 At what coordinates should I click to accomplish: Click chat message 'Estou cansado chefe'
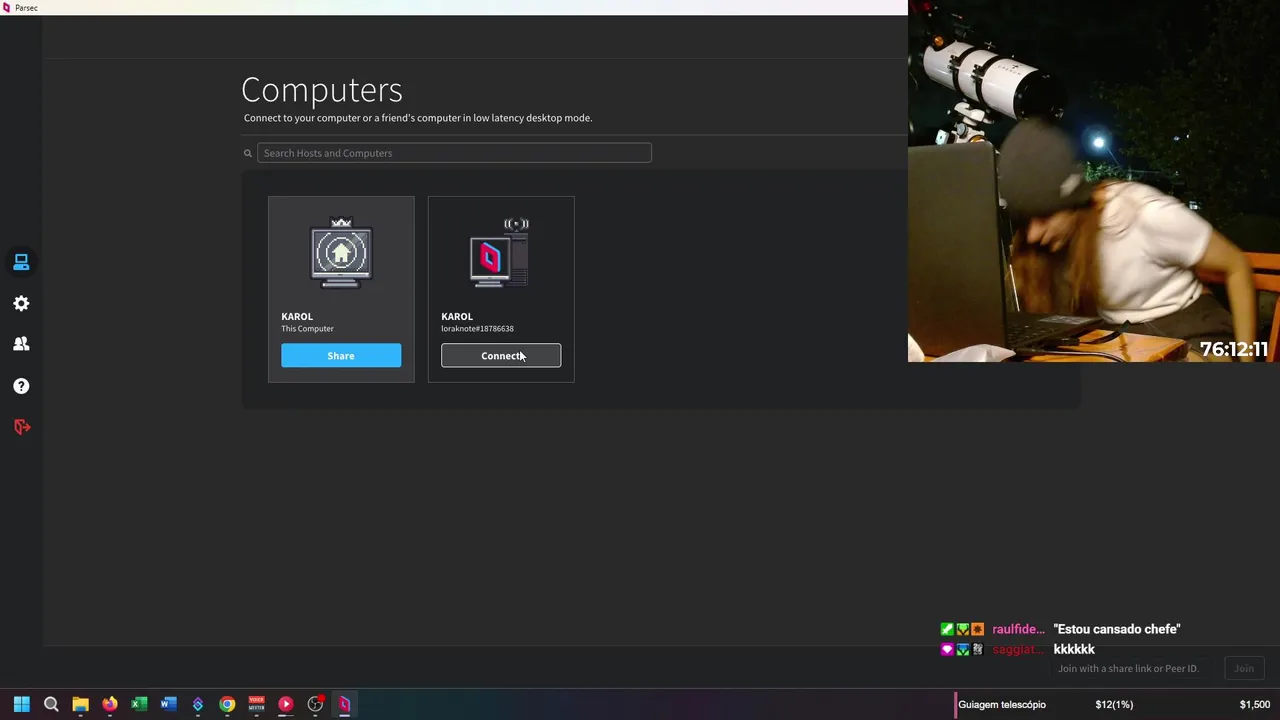(1117, 629)
